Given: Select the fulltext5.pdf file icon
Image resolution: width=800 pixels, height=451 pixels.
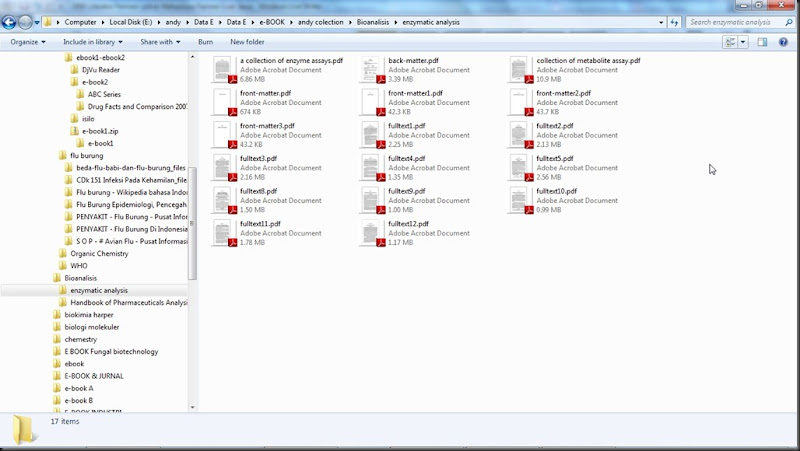Looking at the screenshot, I should 520,167.
